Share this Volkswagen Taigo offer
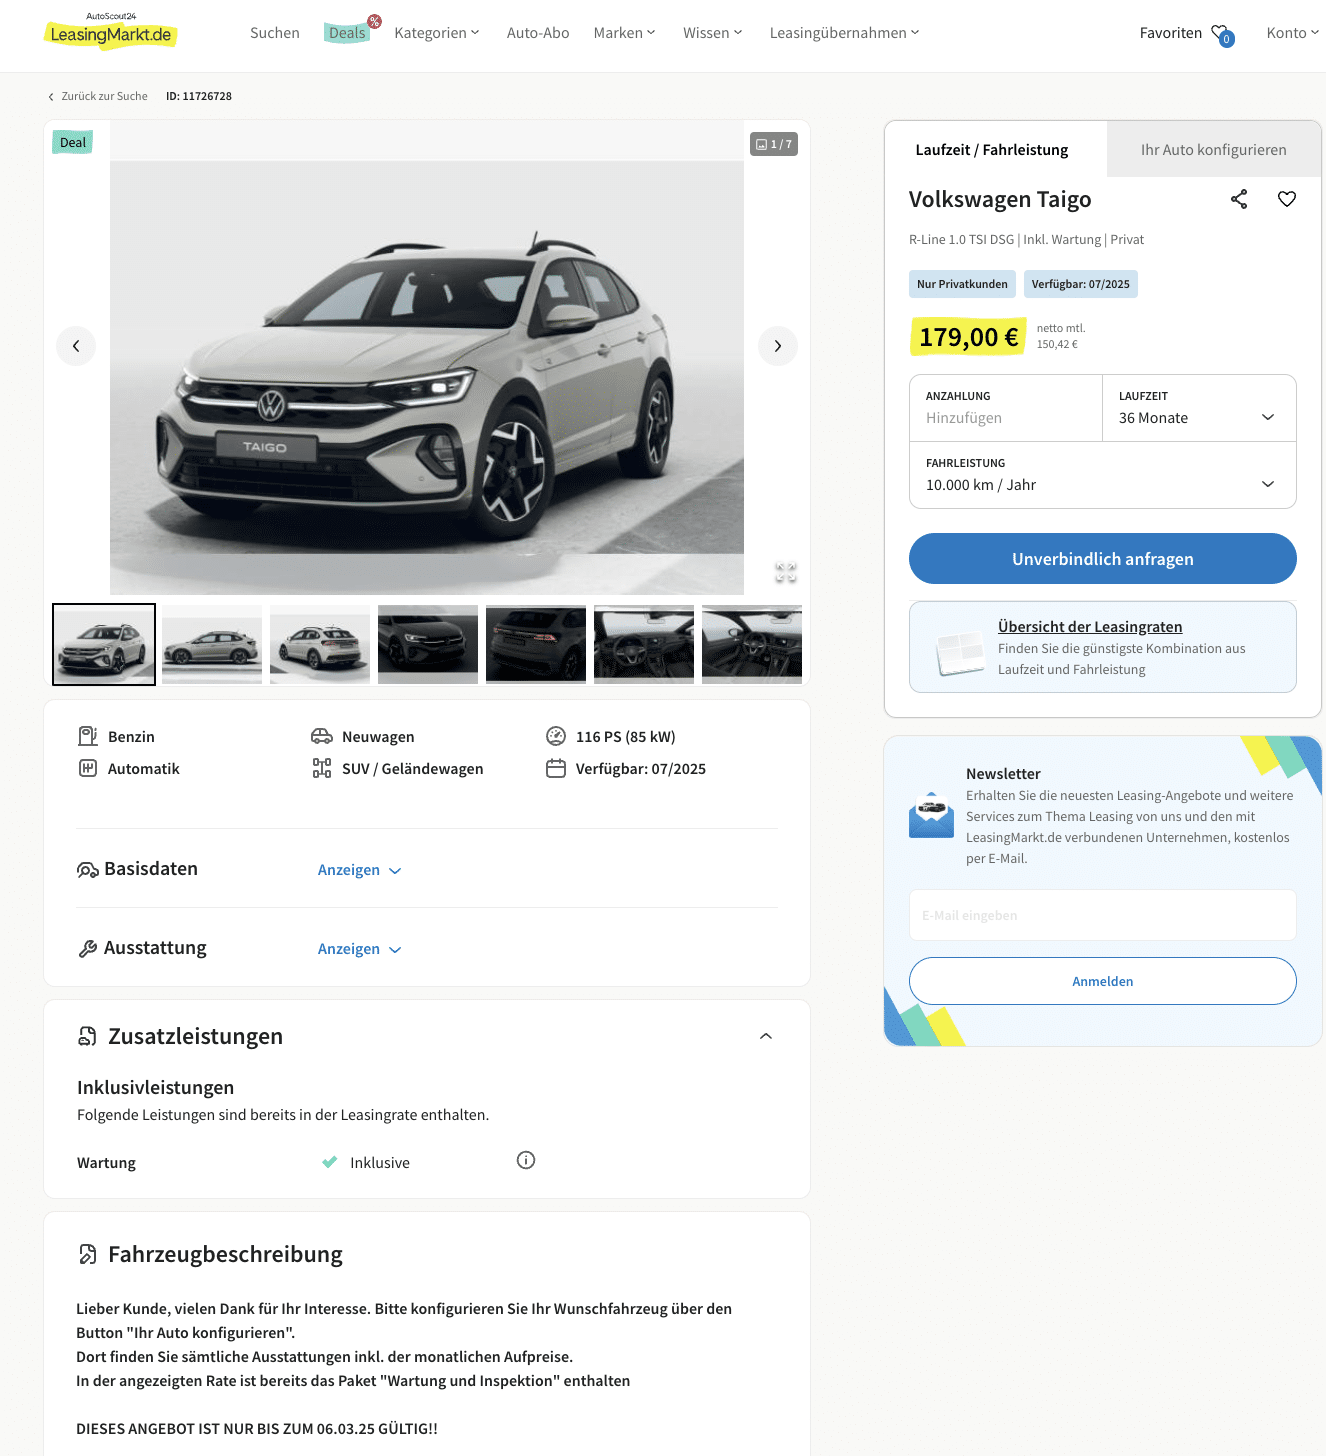The image size is (1326, 1456). [x=1239, y=199]
